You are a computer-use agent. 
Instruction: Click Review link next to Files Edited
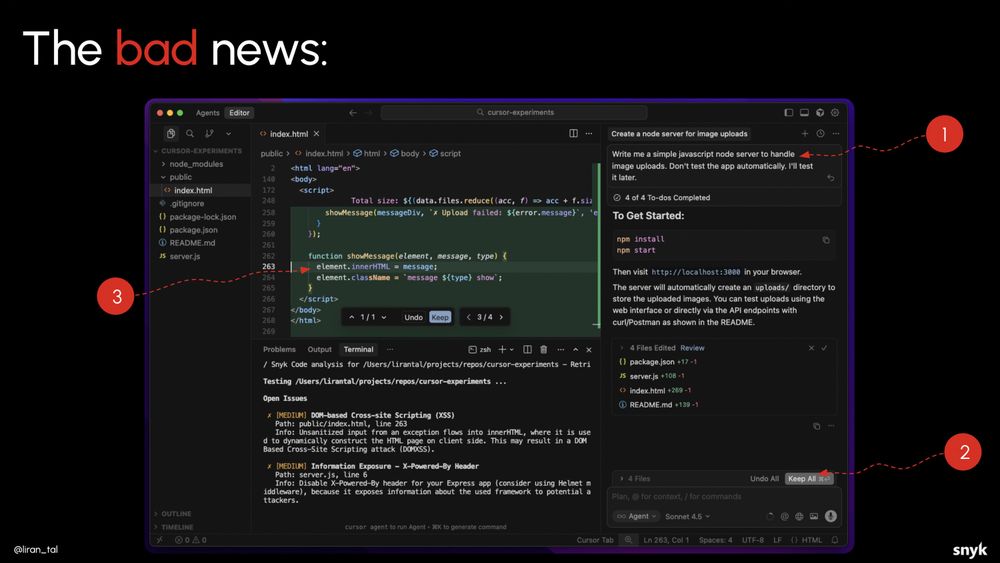(692, 348)
